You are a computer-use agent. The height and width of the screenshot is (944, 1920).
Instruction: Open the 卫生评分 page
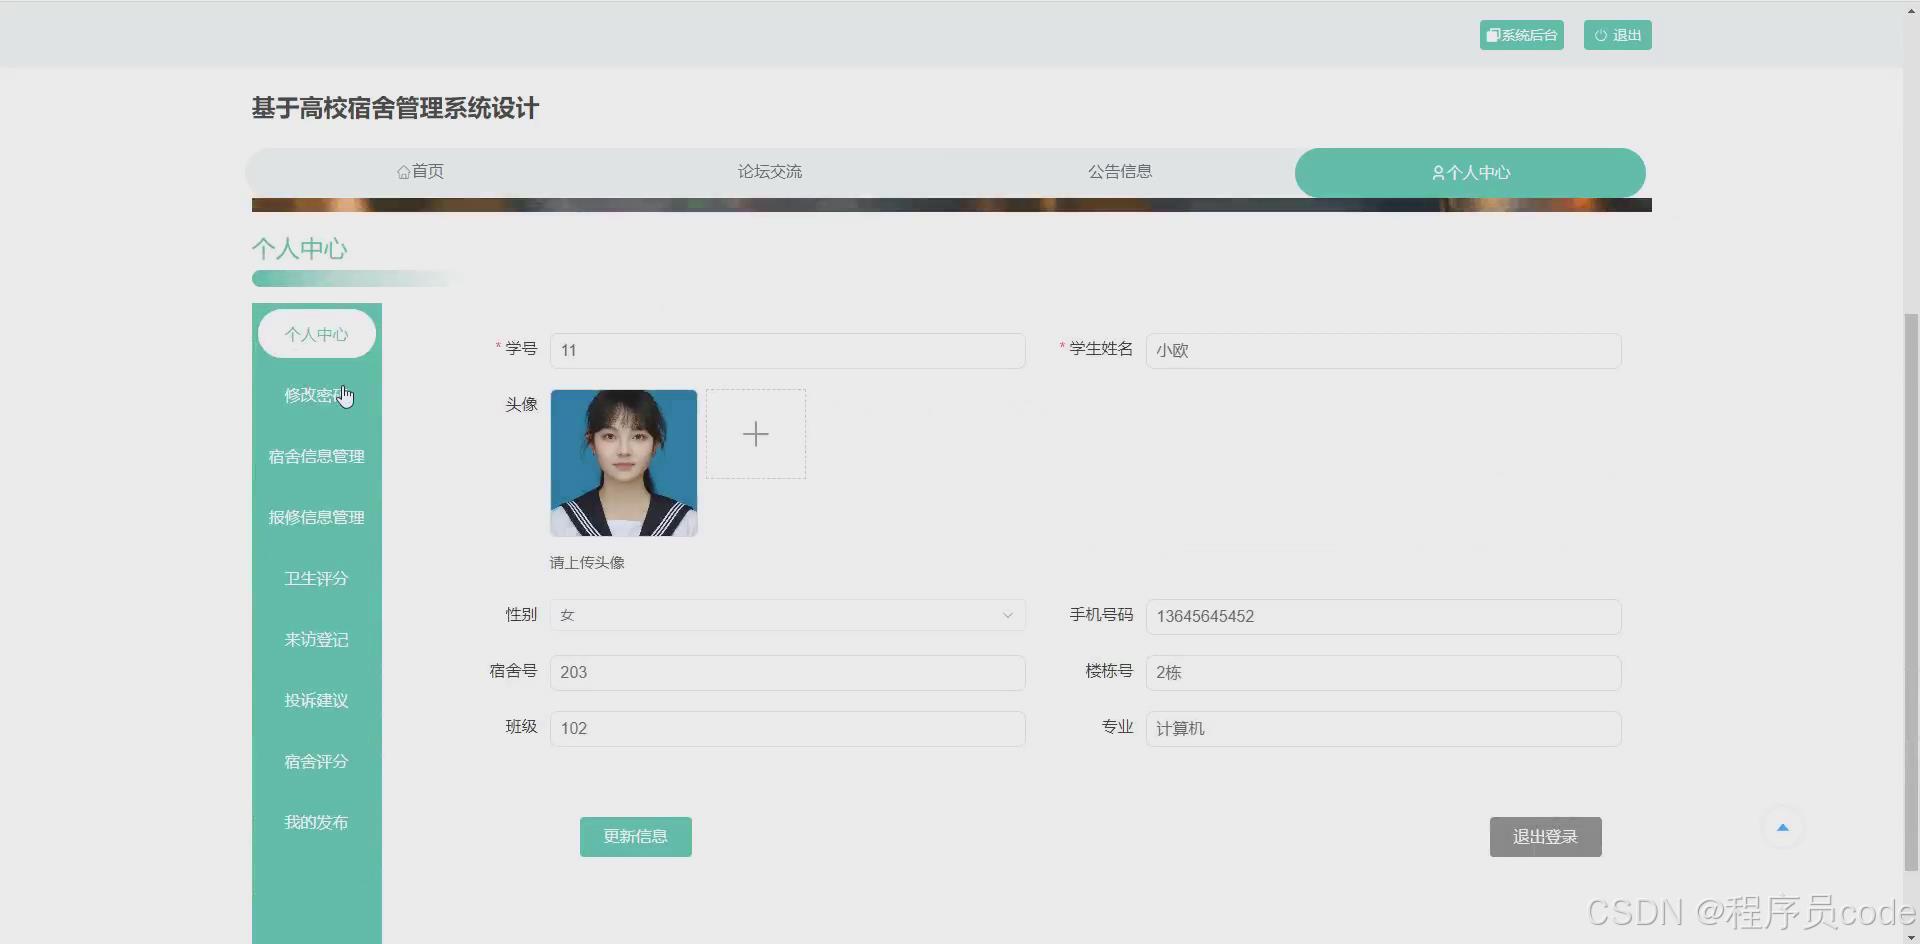[x=316, y=577]
